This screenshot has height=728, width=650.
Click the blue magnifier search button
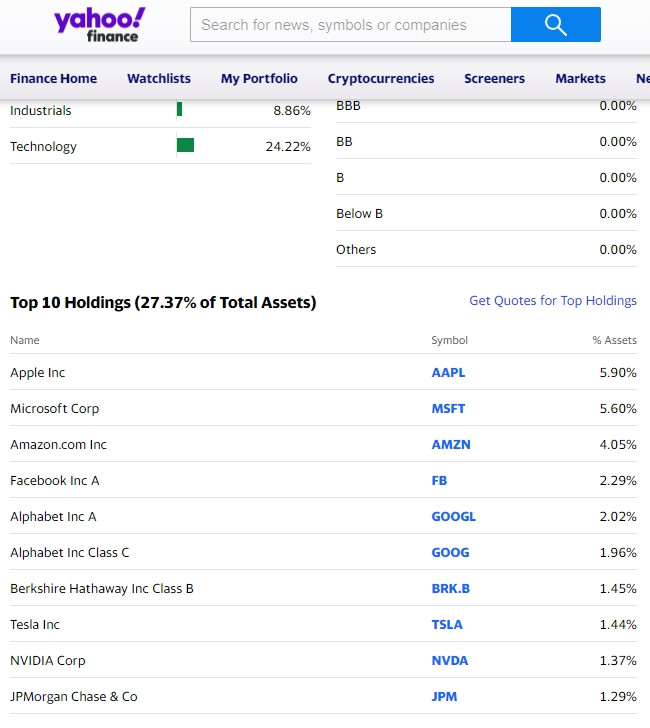tap(556, 25)
